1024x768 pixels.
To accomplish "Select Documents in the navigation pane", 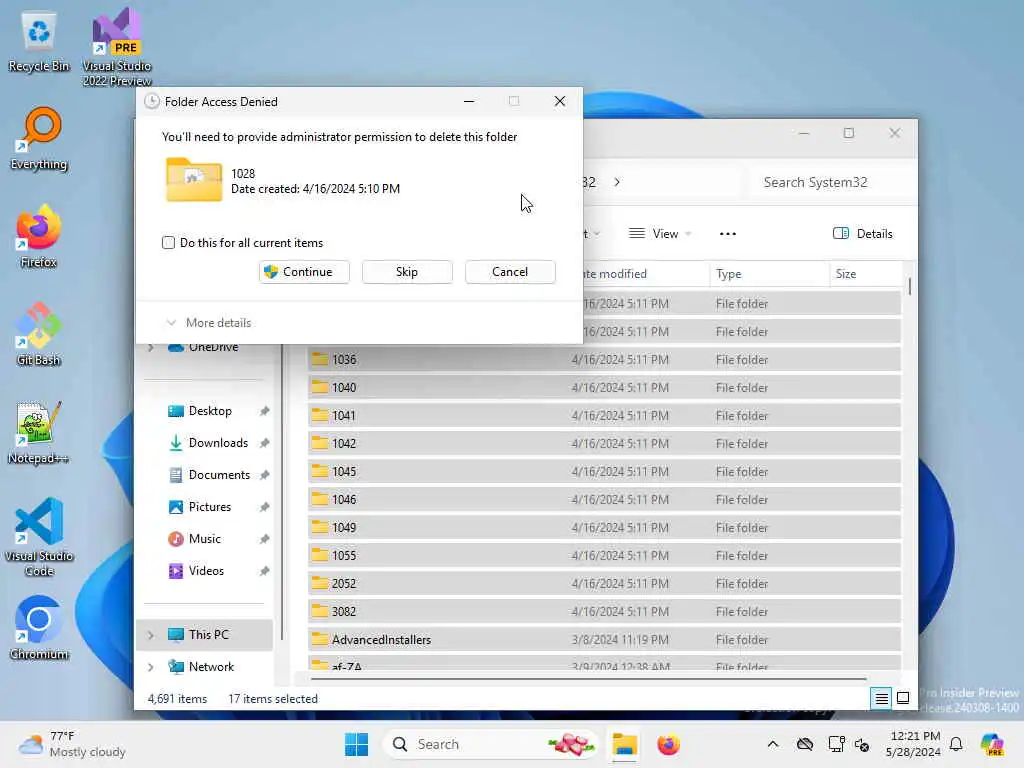I will 219,475.
